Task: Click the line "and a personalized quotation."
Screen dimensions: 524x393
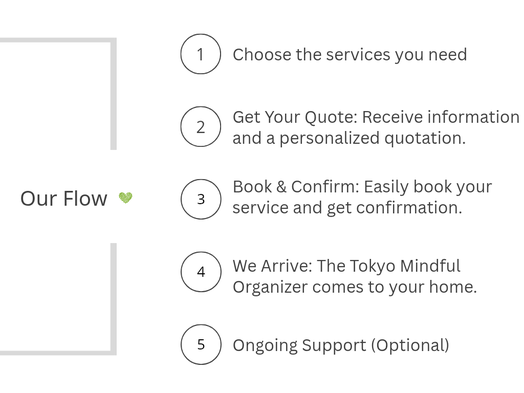Action: [x=349, y=138]
